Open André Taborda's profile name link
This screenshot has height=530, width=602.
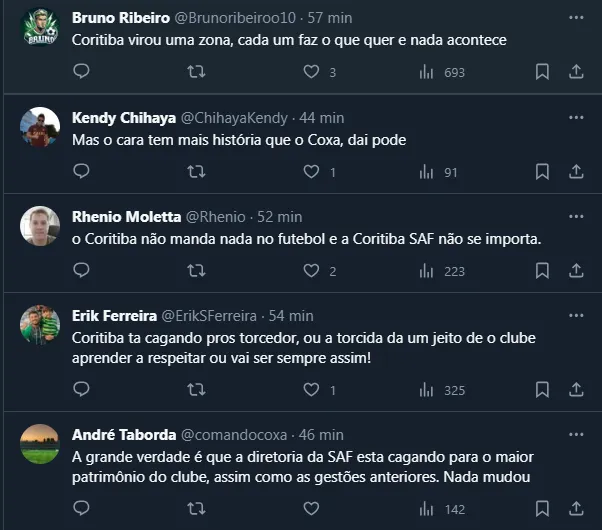point(122,434)
